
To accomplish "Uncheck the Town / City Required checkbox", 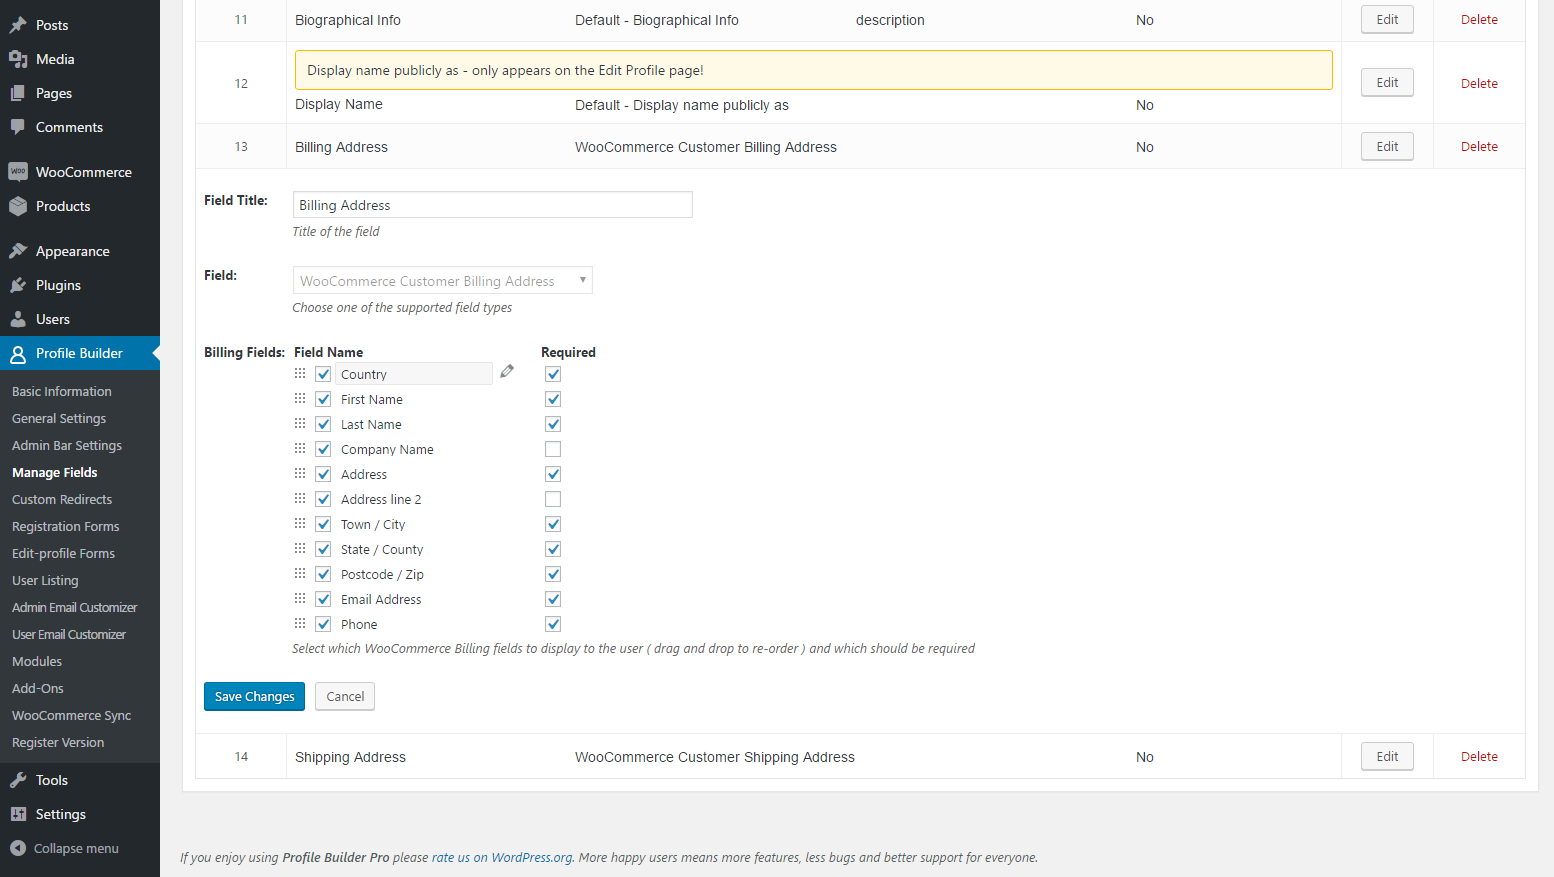I will click(x=553, y=524).
